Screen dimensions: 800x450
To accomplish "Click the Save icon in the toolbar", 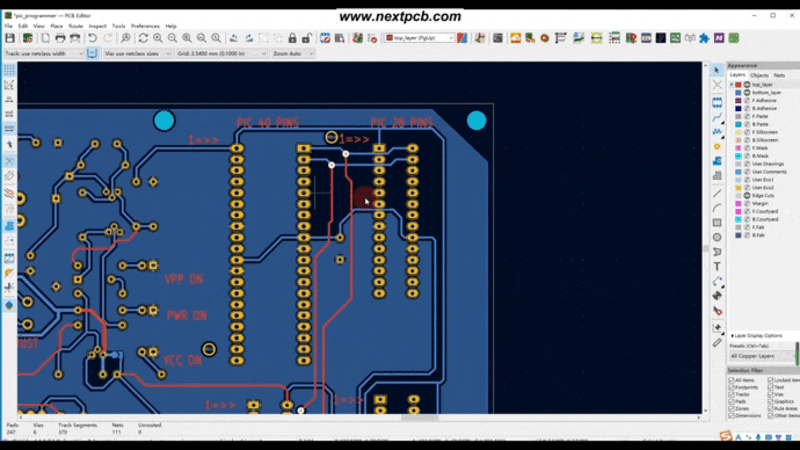I will pos(9,38).
